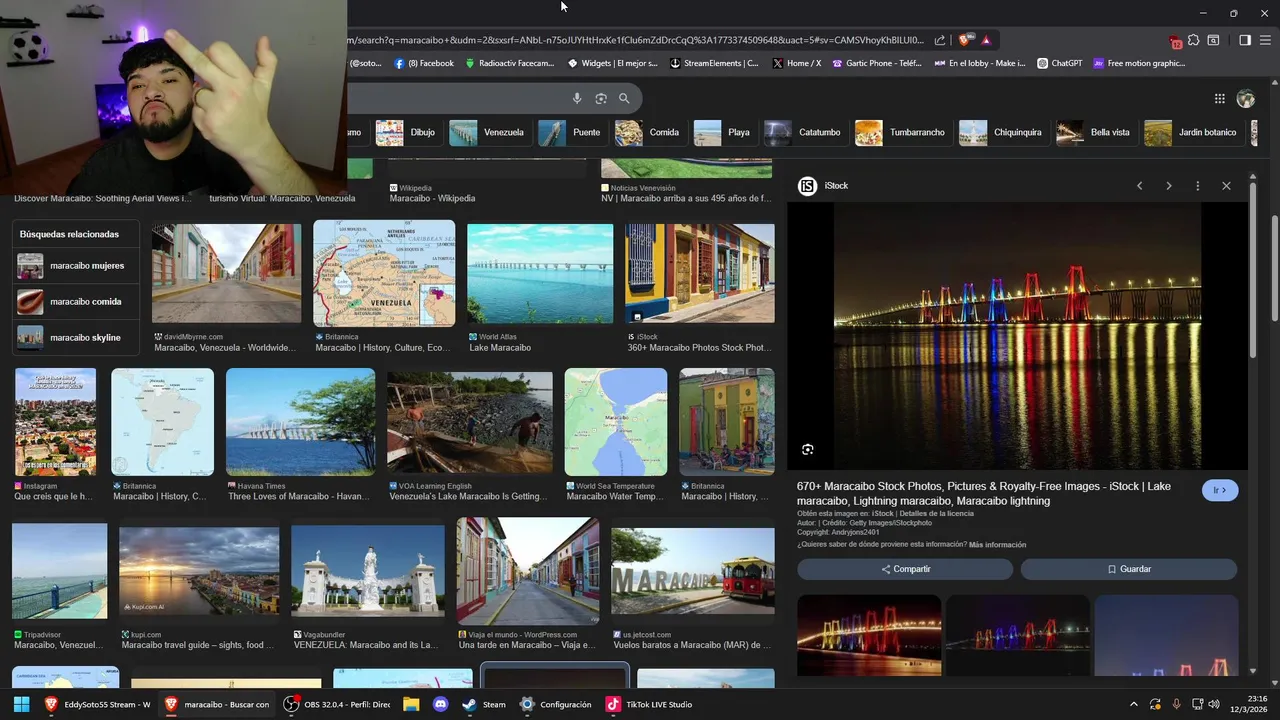Screen dimensions: 1280x720
Task: Select the Puente filter chip
Action: pos(570,132)
